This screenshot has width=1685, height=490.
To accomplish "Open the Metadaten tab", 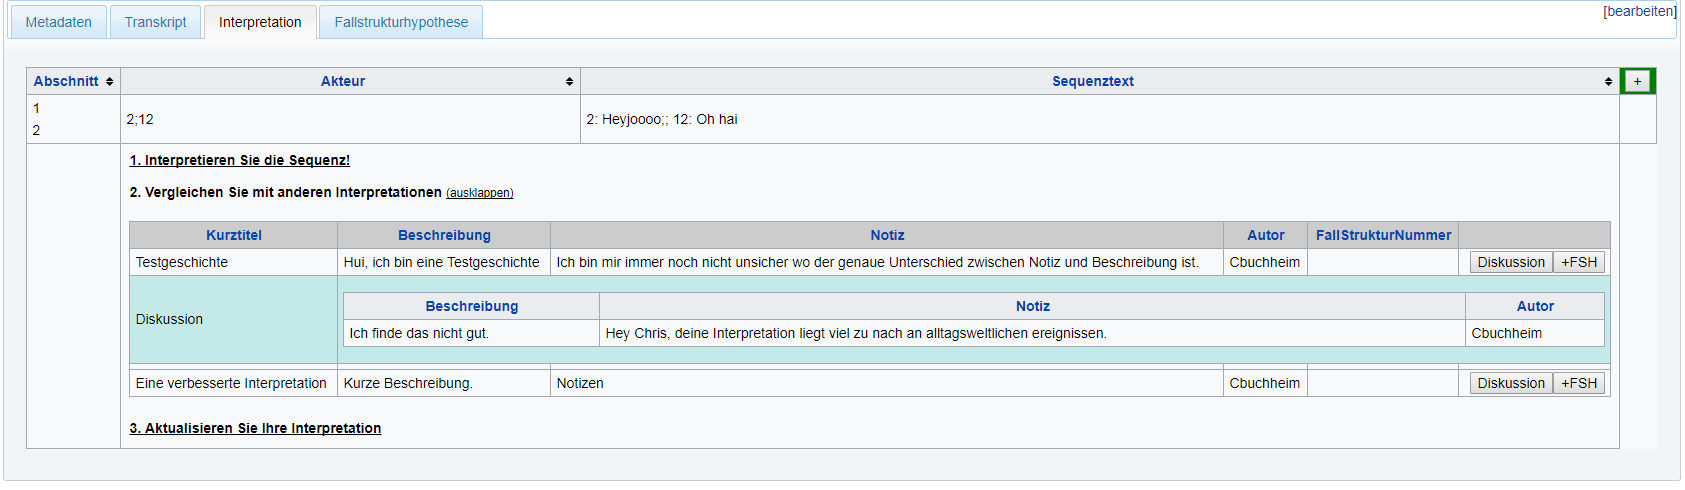I will tap(58, 22).
